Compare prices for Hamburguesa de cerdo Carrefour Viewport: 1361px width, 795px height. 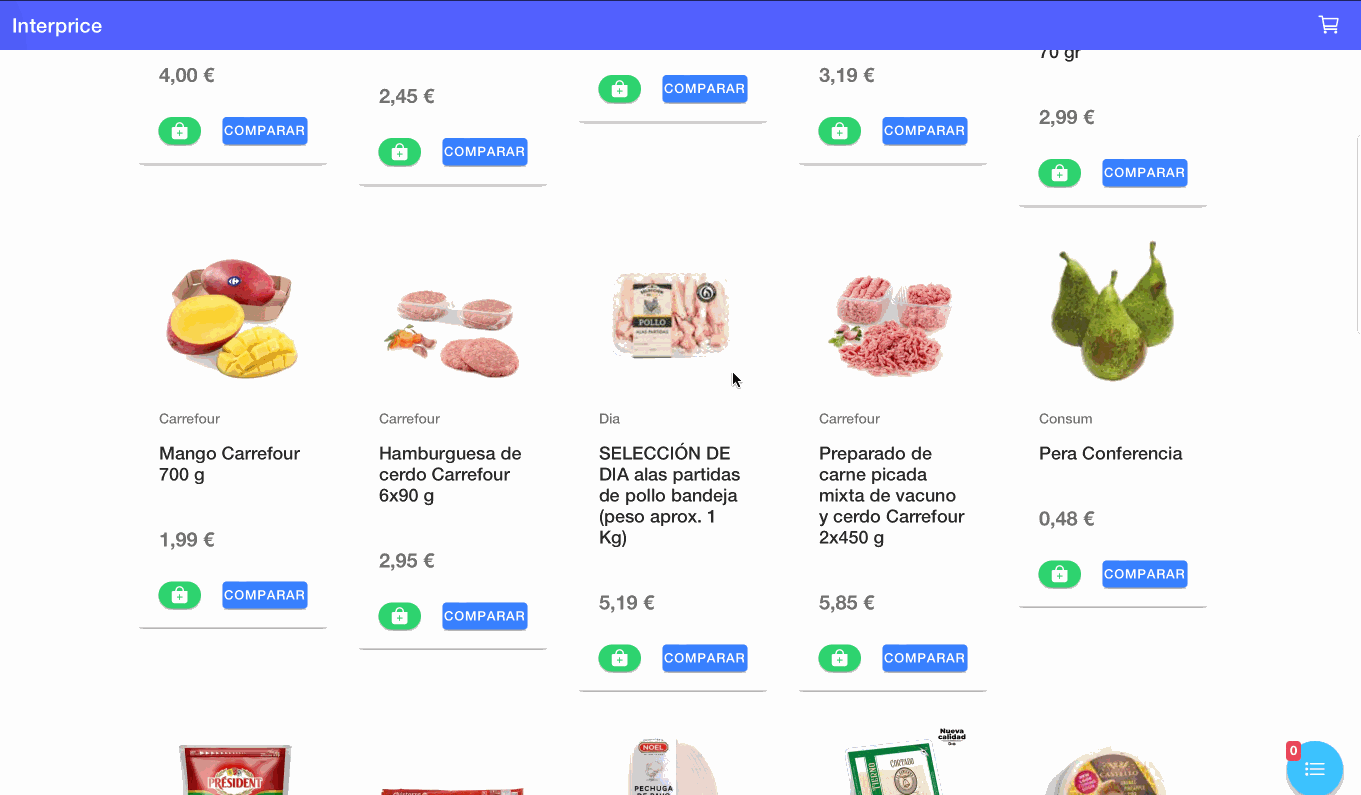[x=485, y=616]
